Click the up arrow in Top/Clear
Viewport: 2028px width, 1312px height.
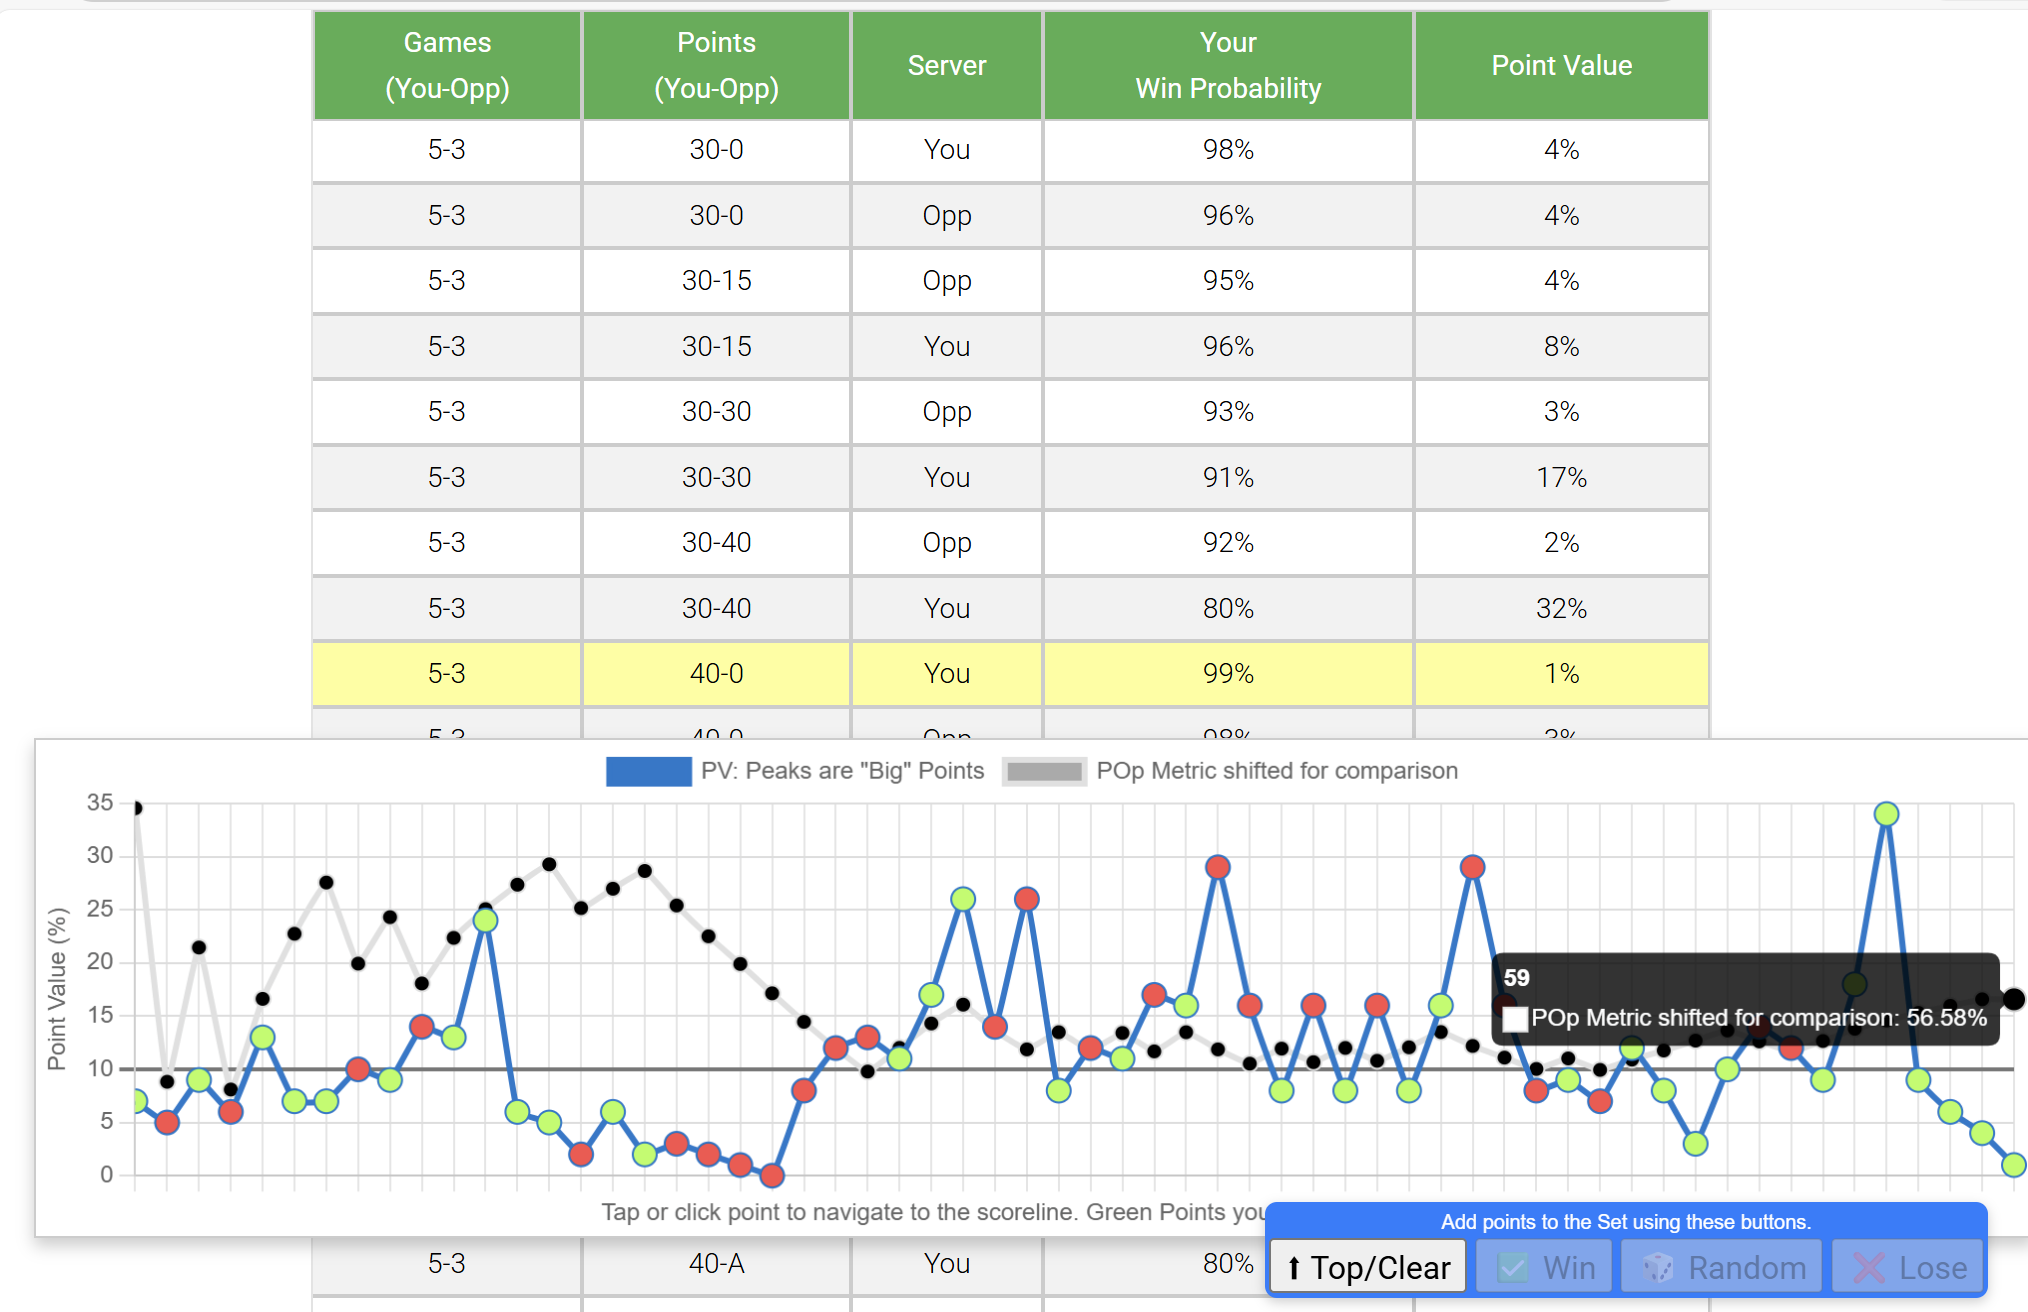(x=1293, y=1268)
